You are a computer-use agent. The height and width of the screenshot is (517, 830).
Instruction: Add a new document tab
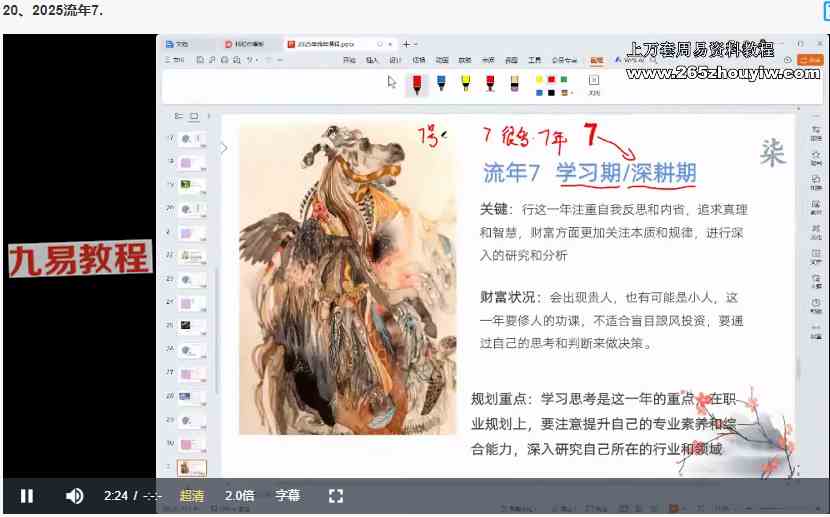[x=406, y=44]
